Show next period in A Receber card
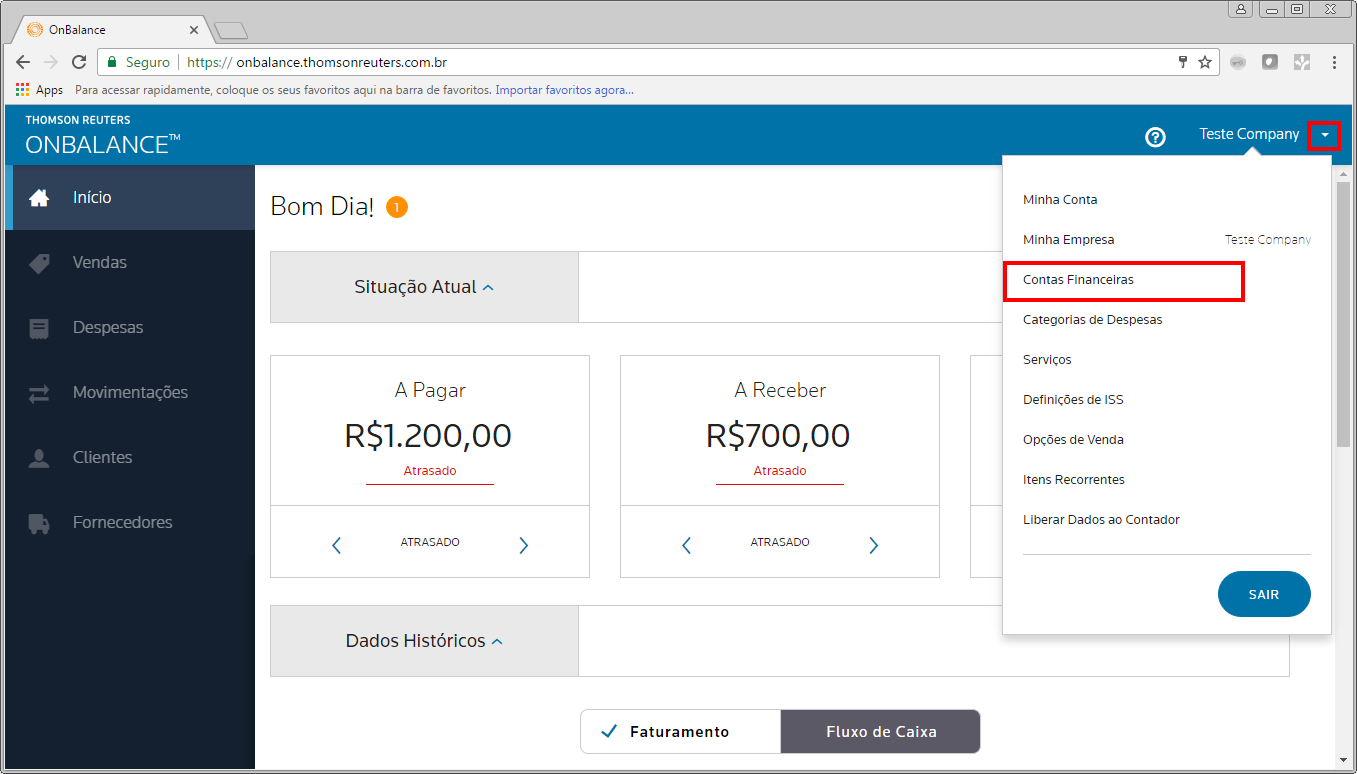Viewport: 1357px width, 774px height. (874, 545)
